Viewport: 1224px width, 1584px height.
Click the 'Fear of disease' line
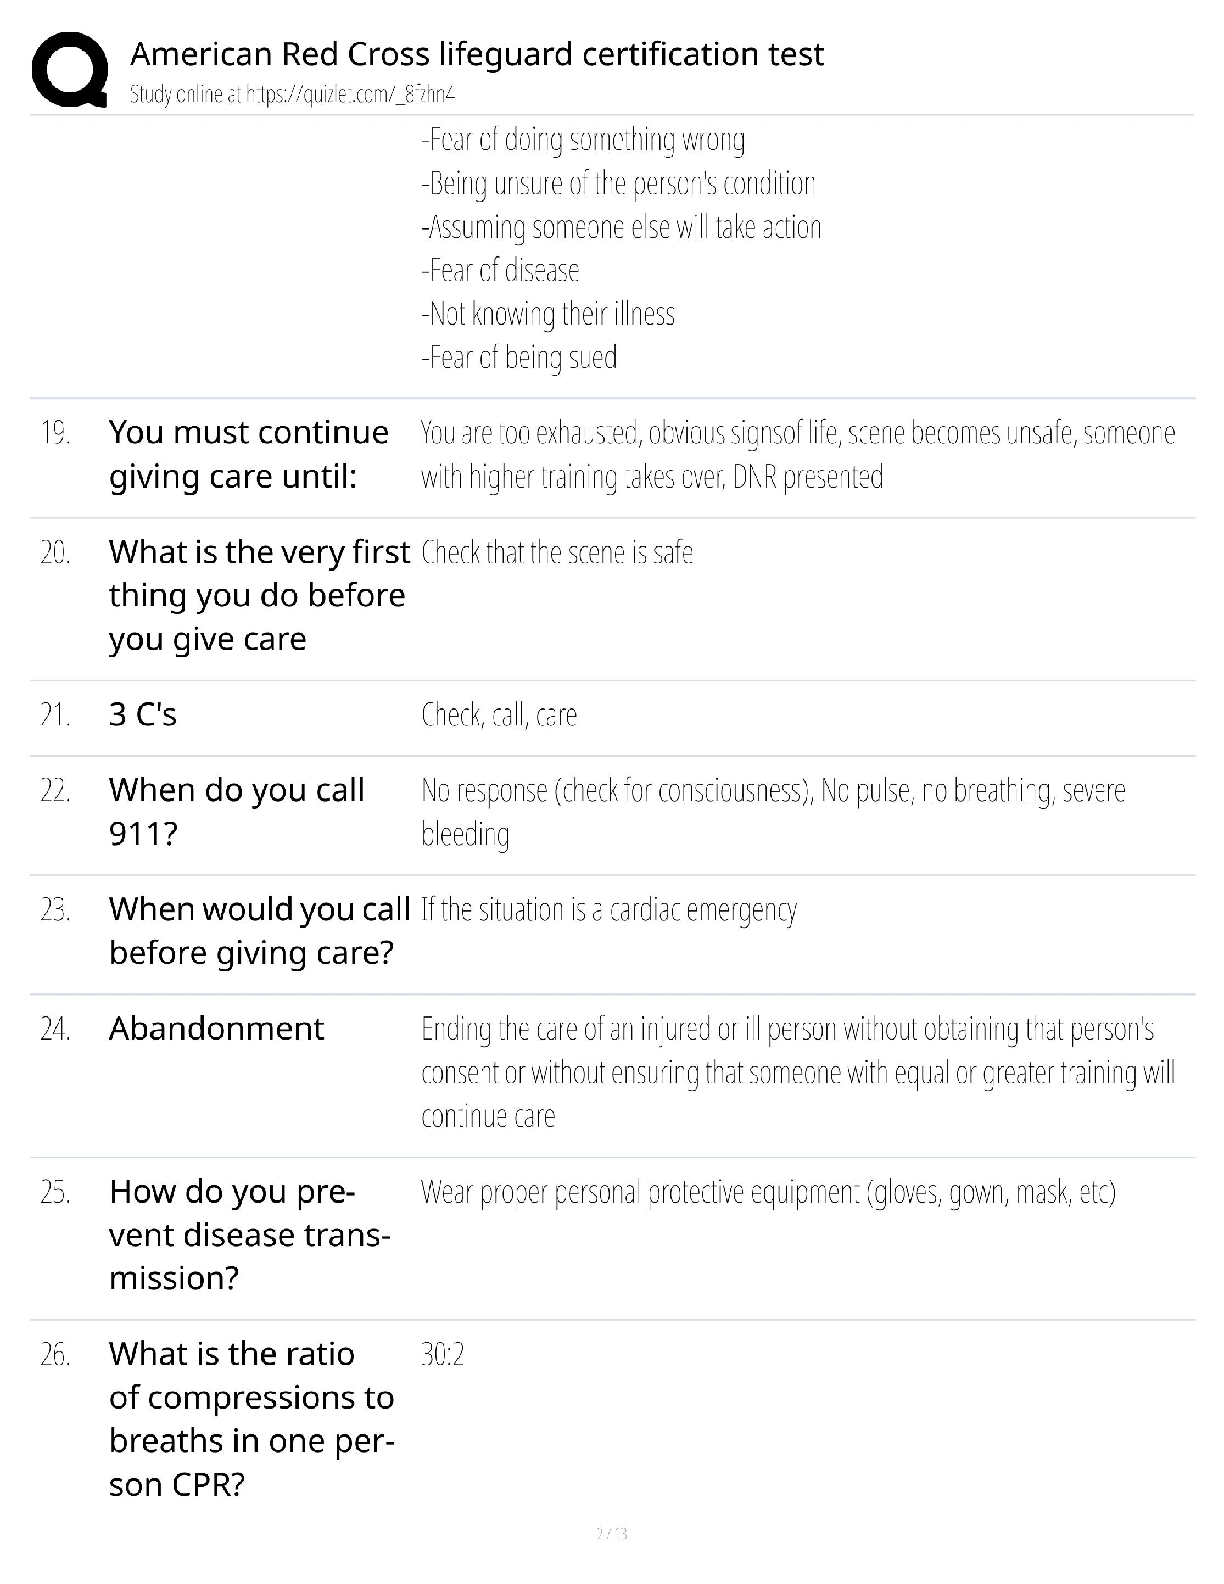pos(500,270)
